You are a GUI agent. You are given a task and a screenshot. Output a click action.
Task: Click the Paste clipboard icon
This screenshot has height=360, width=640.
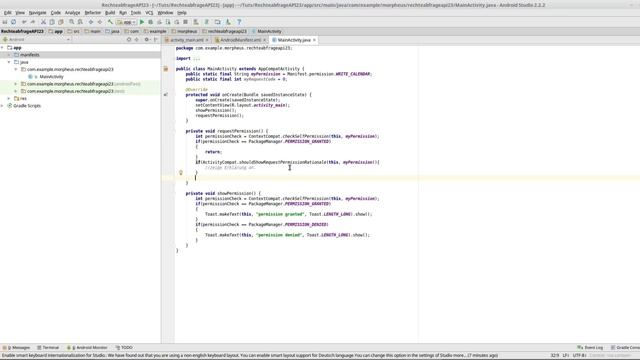[61, 22]
